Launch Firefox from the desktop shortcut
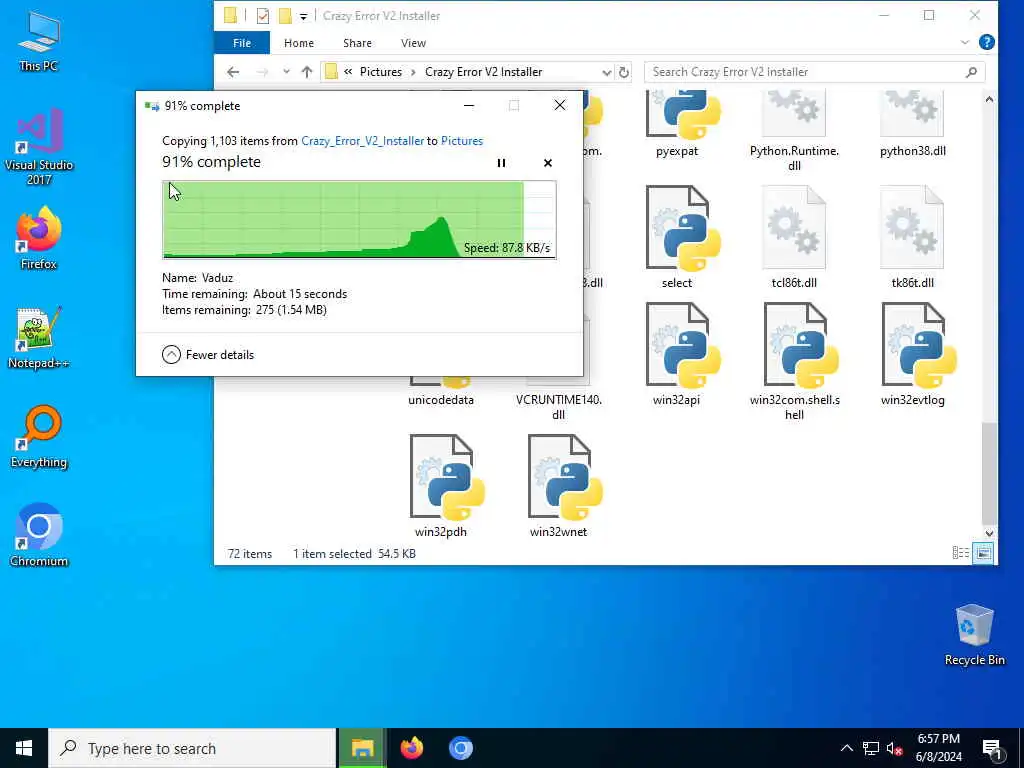 click(x=39, y=238)
